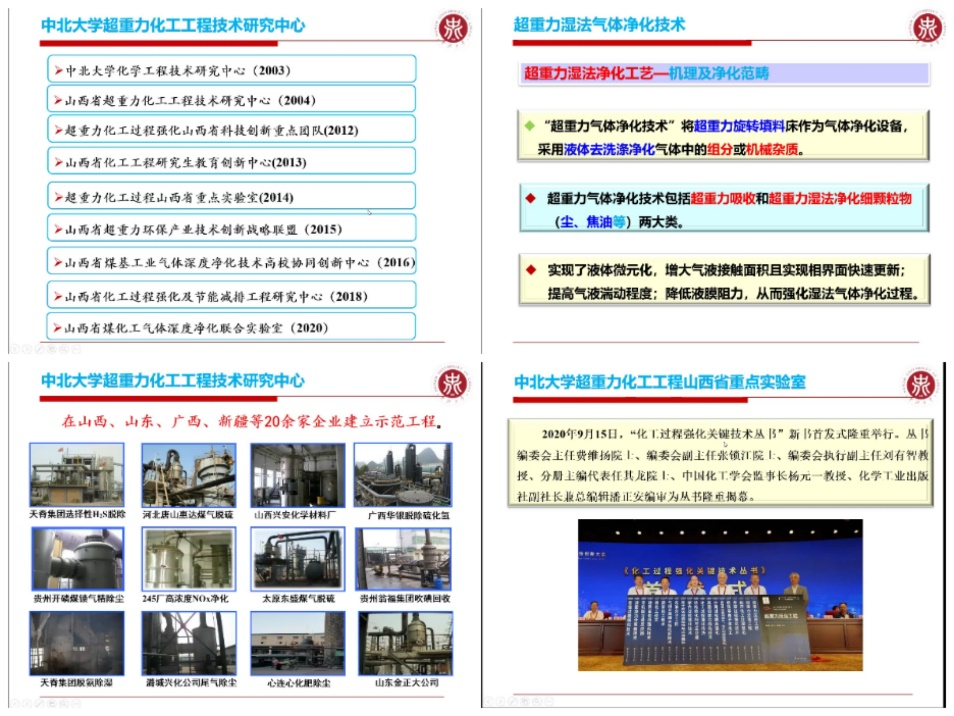Click the university emblem on the gas purification slide

tap(925, 27)
